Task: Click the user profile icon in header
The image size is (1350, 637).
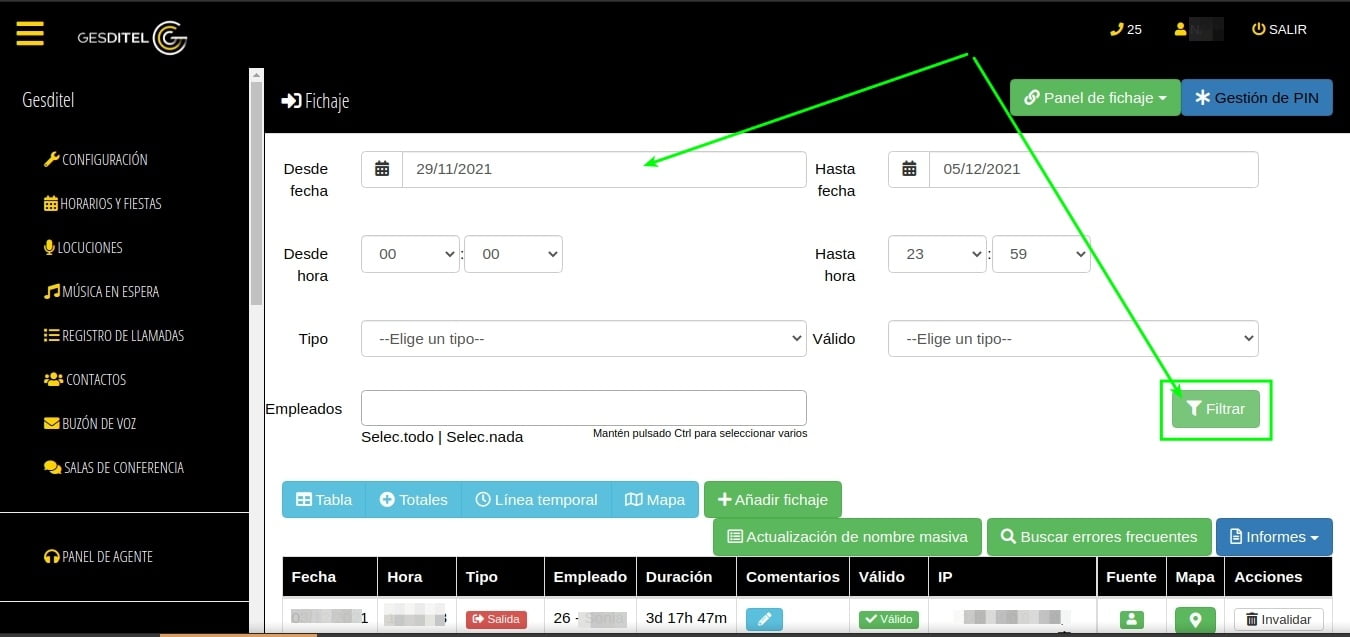Action: point(1182,30)
